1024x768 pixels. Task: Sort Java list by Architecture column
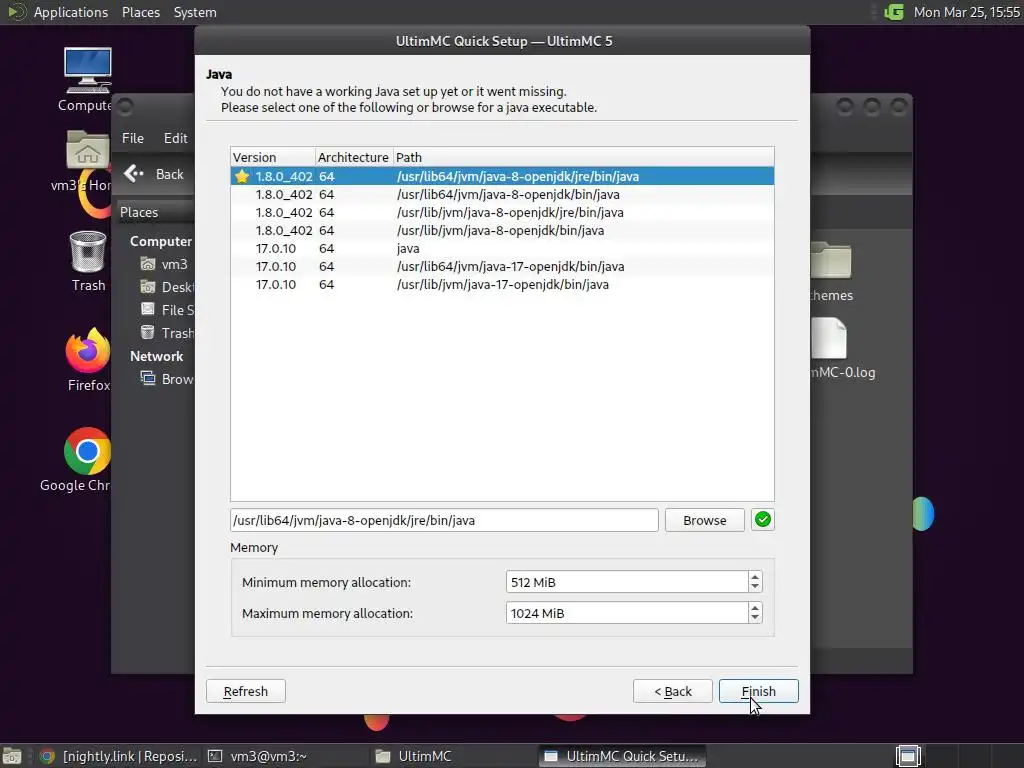(x=354, y=157)
